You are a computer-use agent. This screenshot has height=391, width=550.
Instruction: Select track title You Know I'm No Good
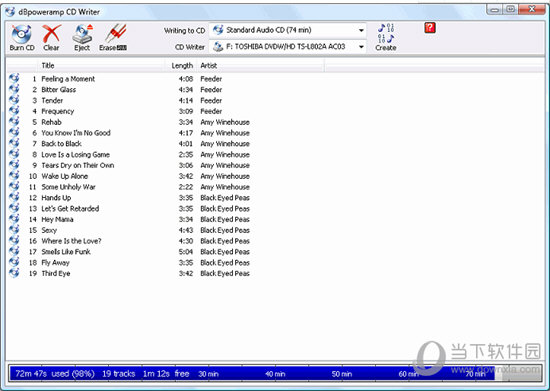click(76, 133)
